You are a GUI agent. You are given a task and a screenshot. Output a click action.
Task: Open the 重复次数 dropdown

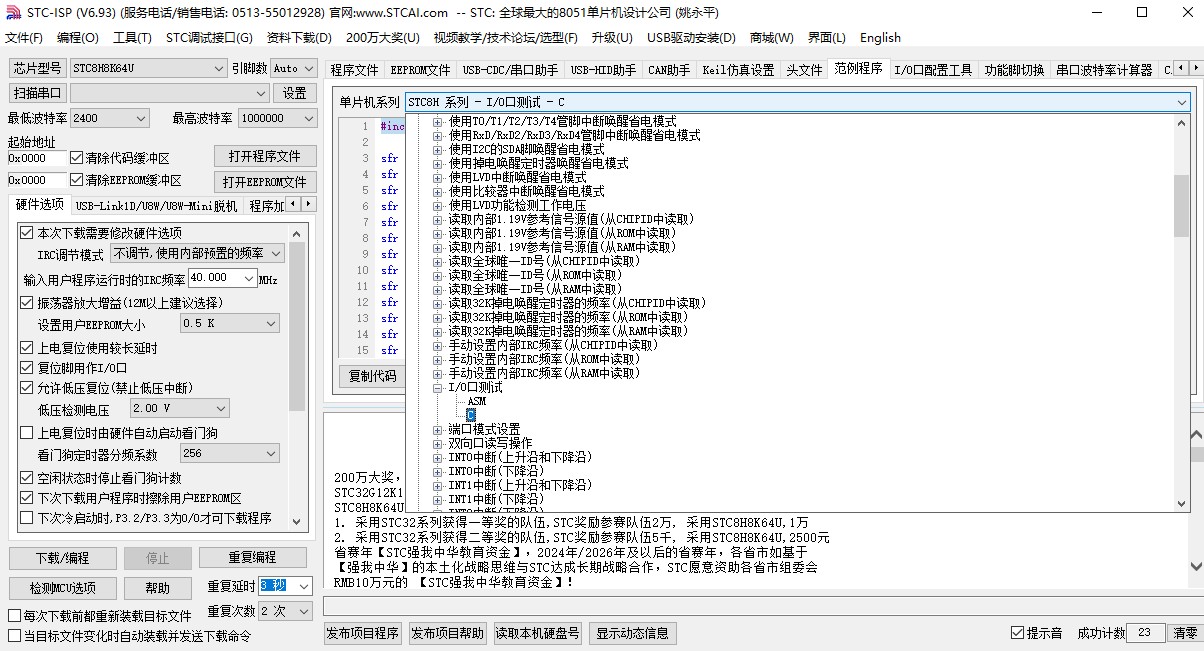coord(286,611)
